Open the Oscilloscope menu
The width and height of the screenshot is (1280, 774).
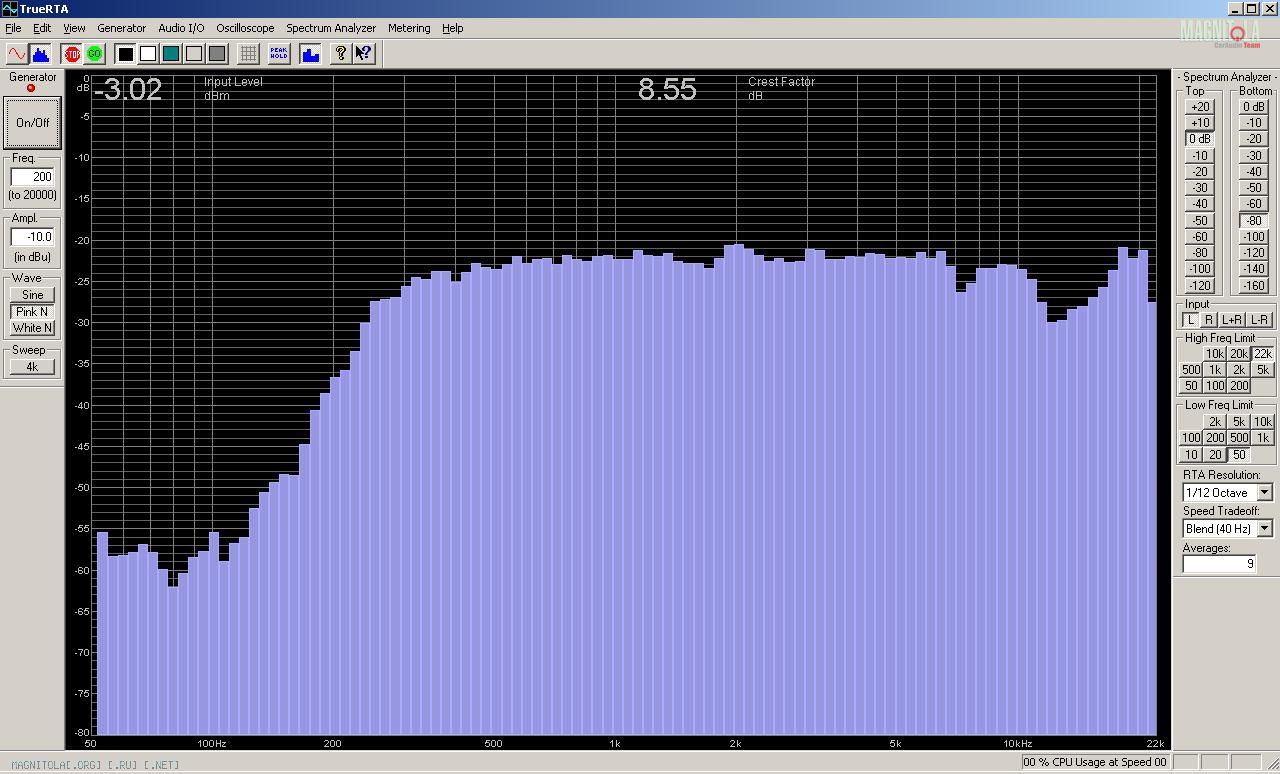[x=245, y=28]
